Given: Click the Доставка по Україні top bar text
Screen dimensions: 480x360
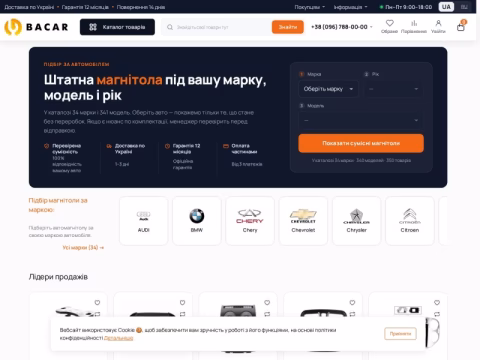Looking at the screenshot, I should [29, 7].
